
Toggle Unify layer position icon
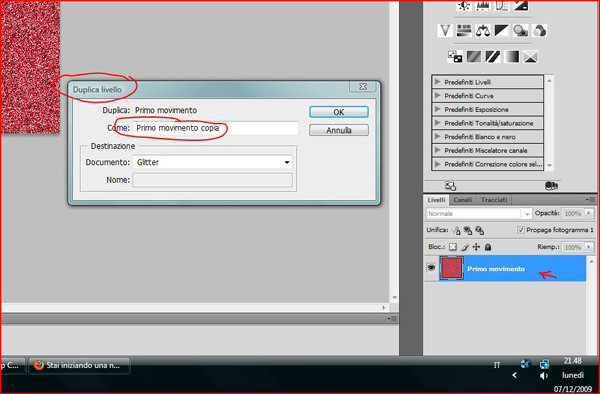[x=456, y=230]
